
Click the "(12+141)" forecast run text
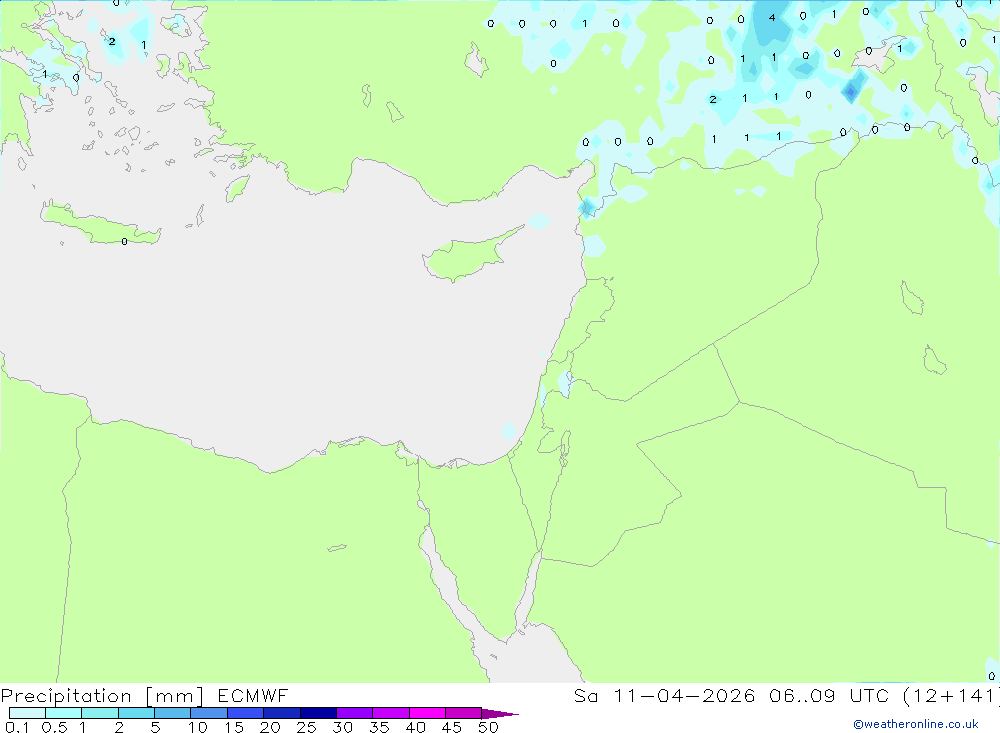[x=952, y=695]
